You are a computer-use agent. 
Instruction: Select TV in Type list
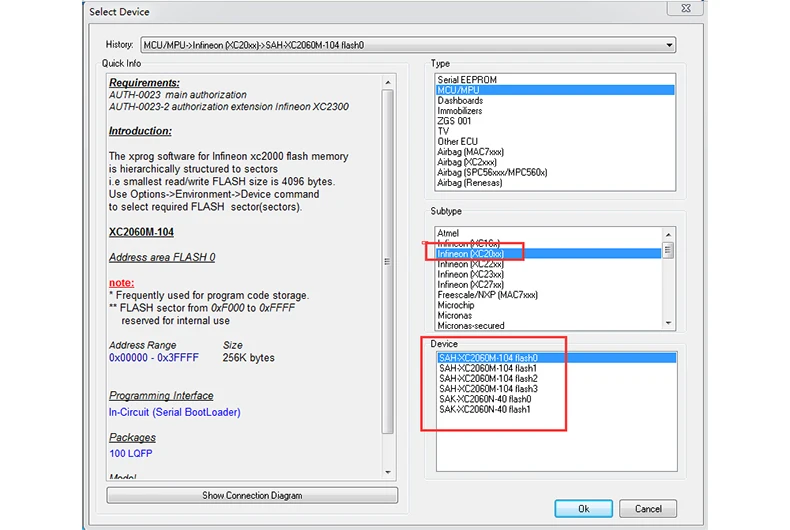point(554,131)
